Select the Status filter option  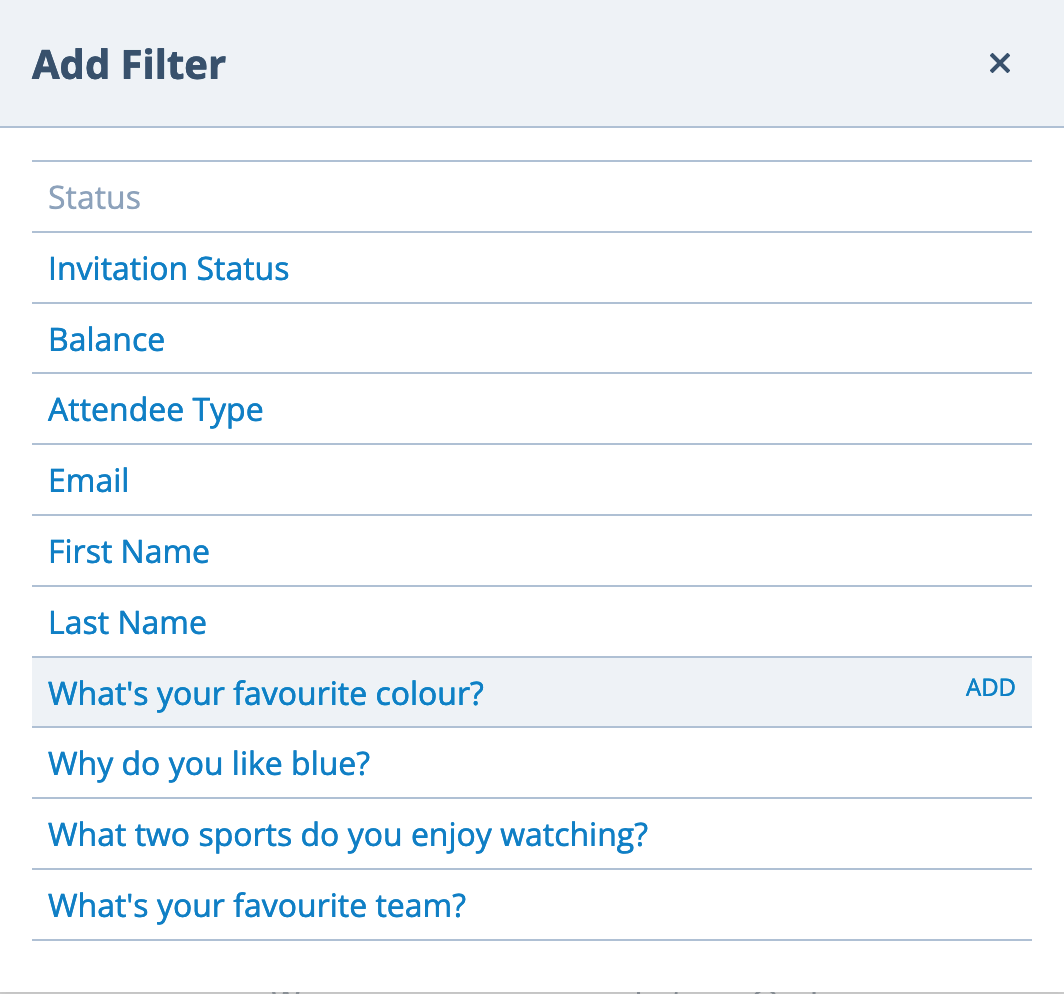click(x=94, y=197)
